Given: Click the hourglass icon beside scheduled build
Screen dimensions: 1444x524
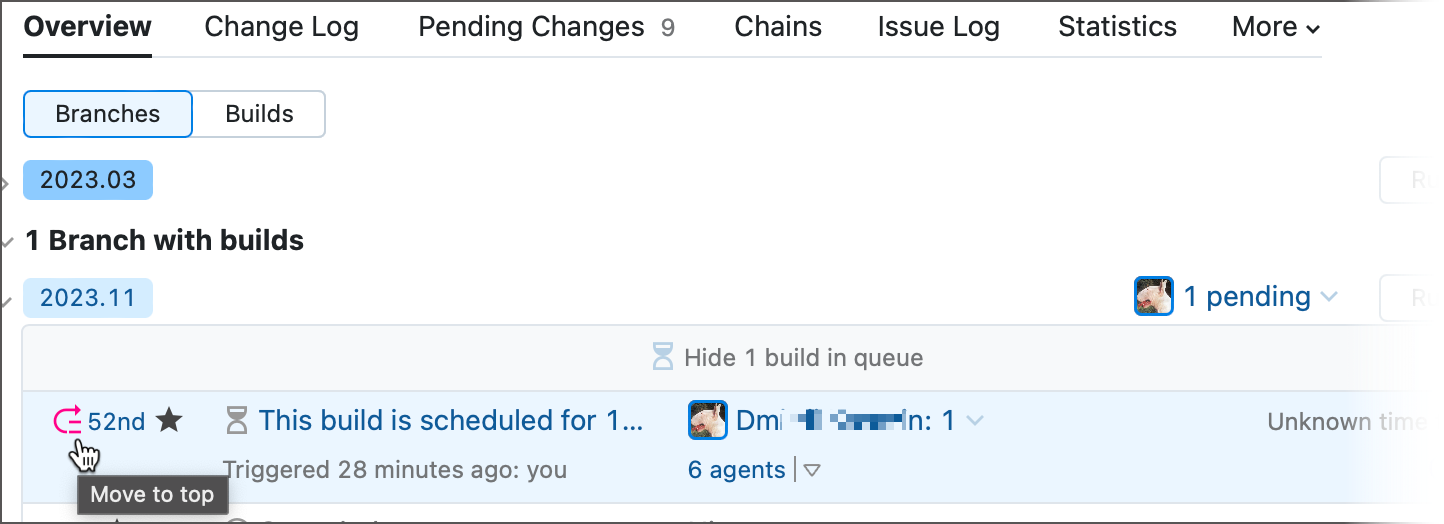Looking at the screenshot, I should 237,421.
